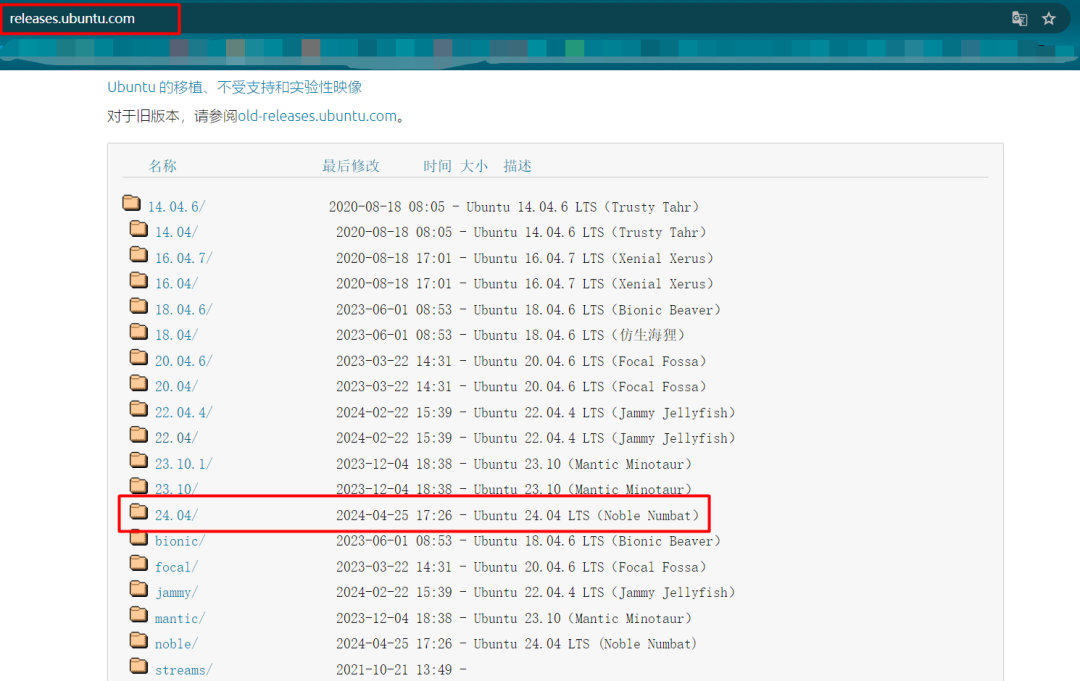Click 'Ubuntu 23.10 (Mantic Minotaur)' in mantic/ row
Viewport: 1080px width, 681px height.
point(583,618)
